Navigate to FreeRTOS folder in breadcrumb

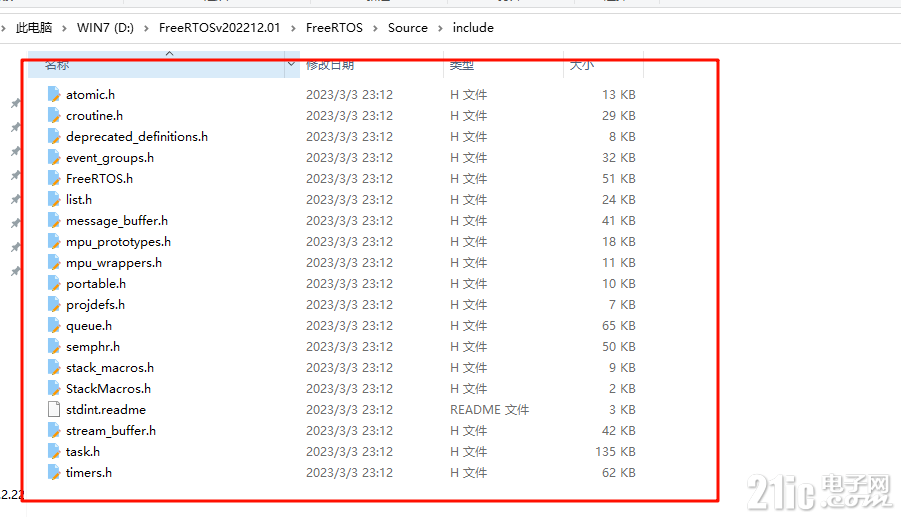pos(334,28)
